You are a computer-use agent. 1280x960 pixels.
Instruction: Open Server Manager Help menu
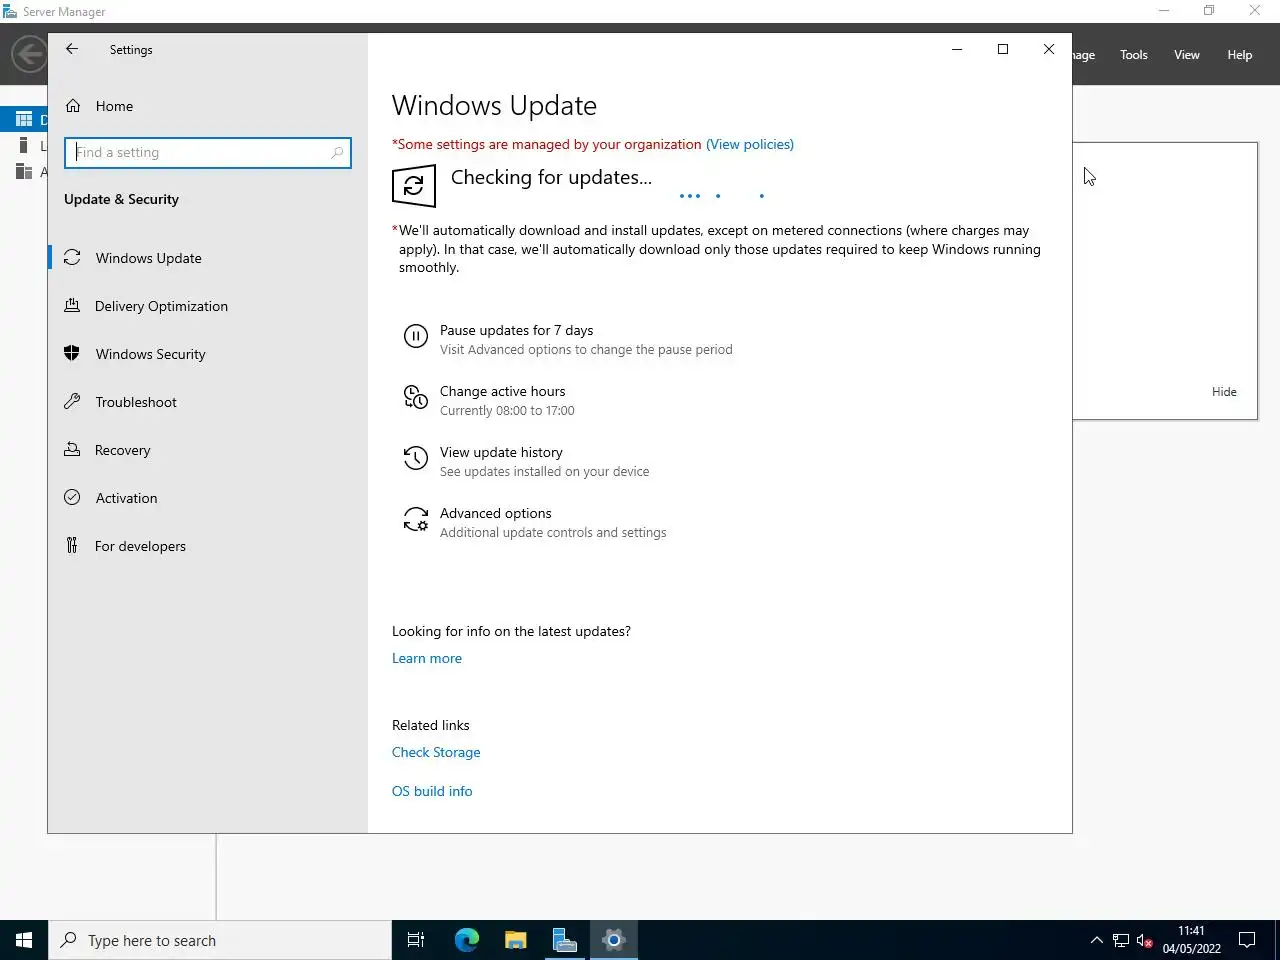coord(1239,55)
